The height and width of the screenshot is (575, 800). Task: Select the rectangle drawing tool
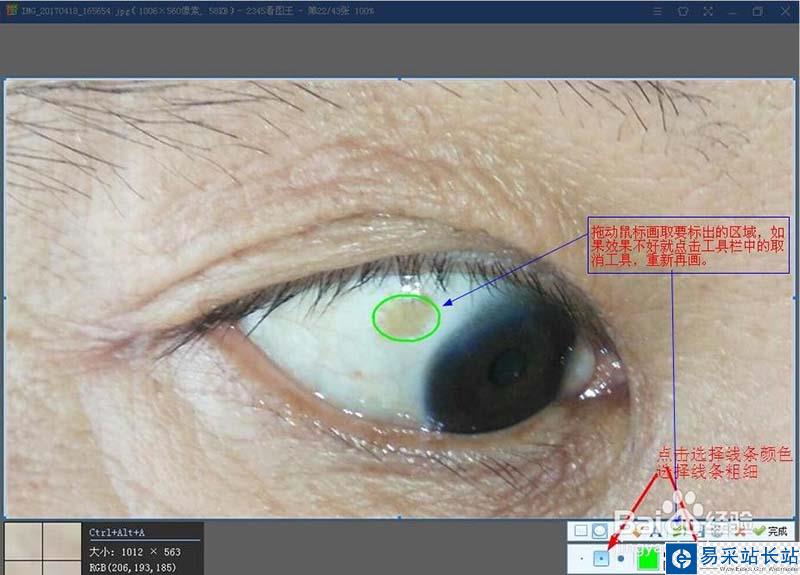pyautogui.click(x=581, y=531)
